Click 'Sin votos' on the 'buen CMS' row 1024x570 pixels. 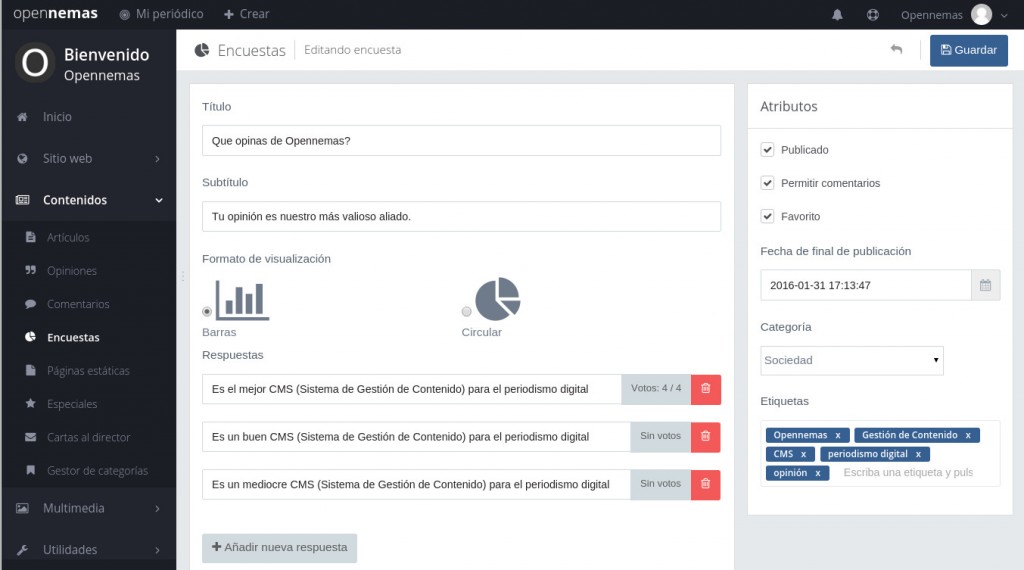[x=661, y=436]
